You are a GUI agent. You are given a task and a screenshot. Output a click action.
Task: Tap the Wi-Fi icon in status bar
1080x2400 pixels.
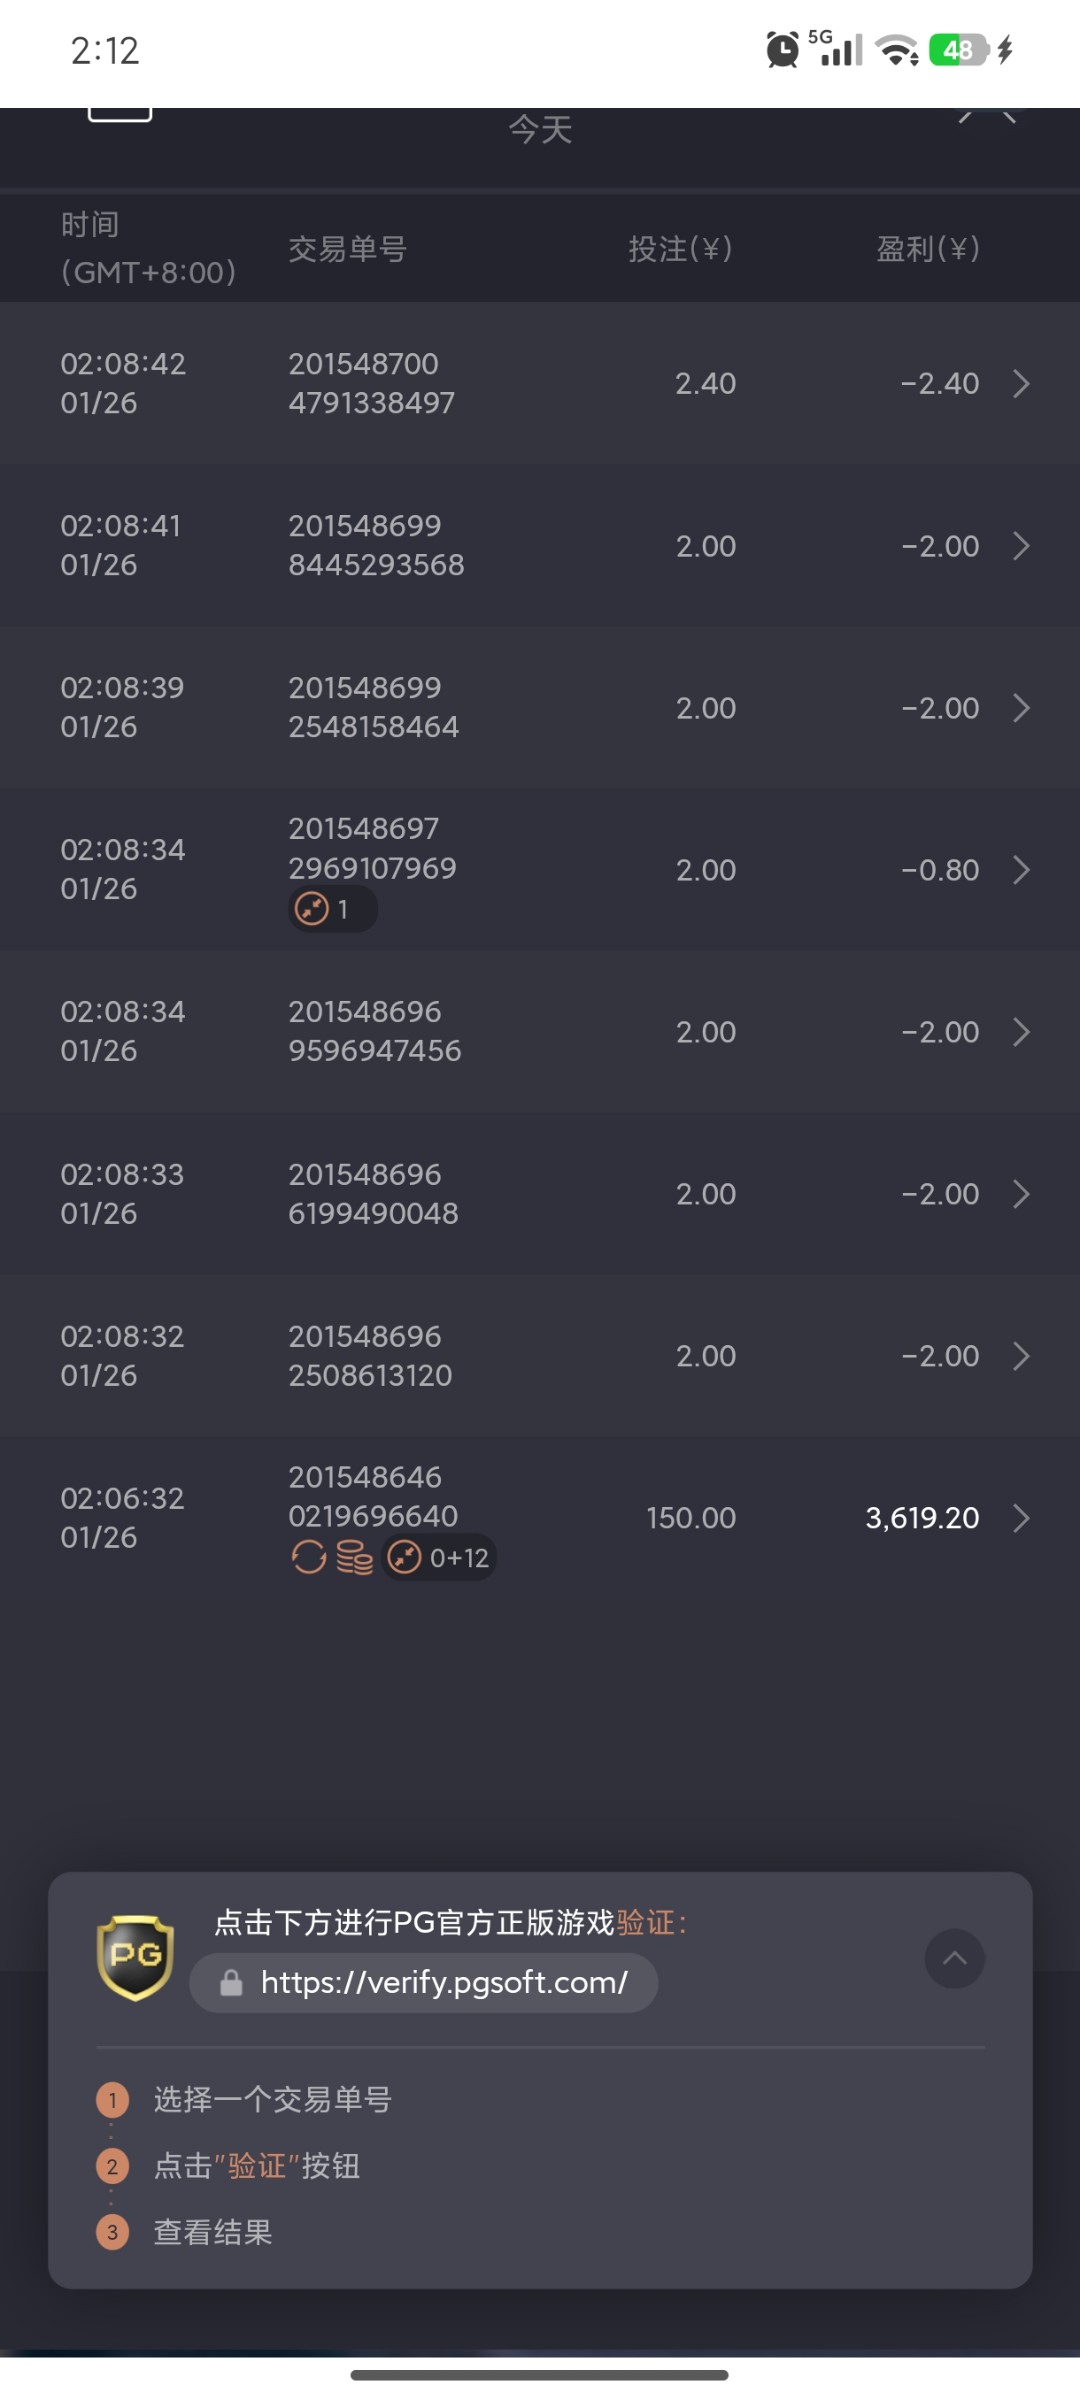pos(897,49)
